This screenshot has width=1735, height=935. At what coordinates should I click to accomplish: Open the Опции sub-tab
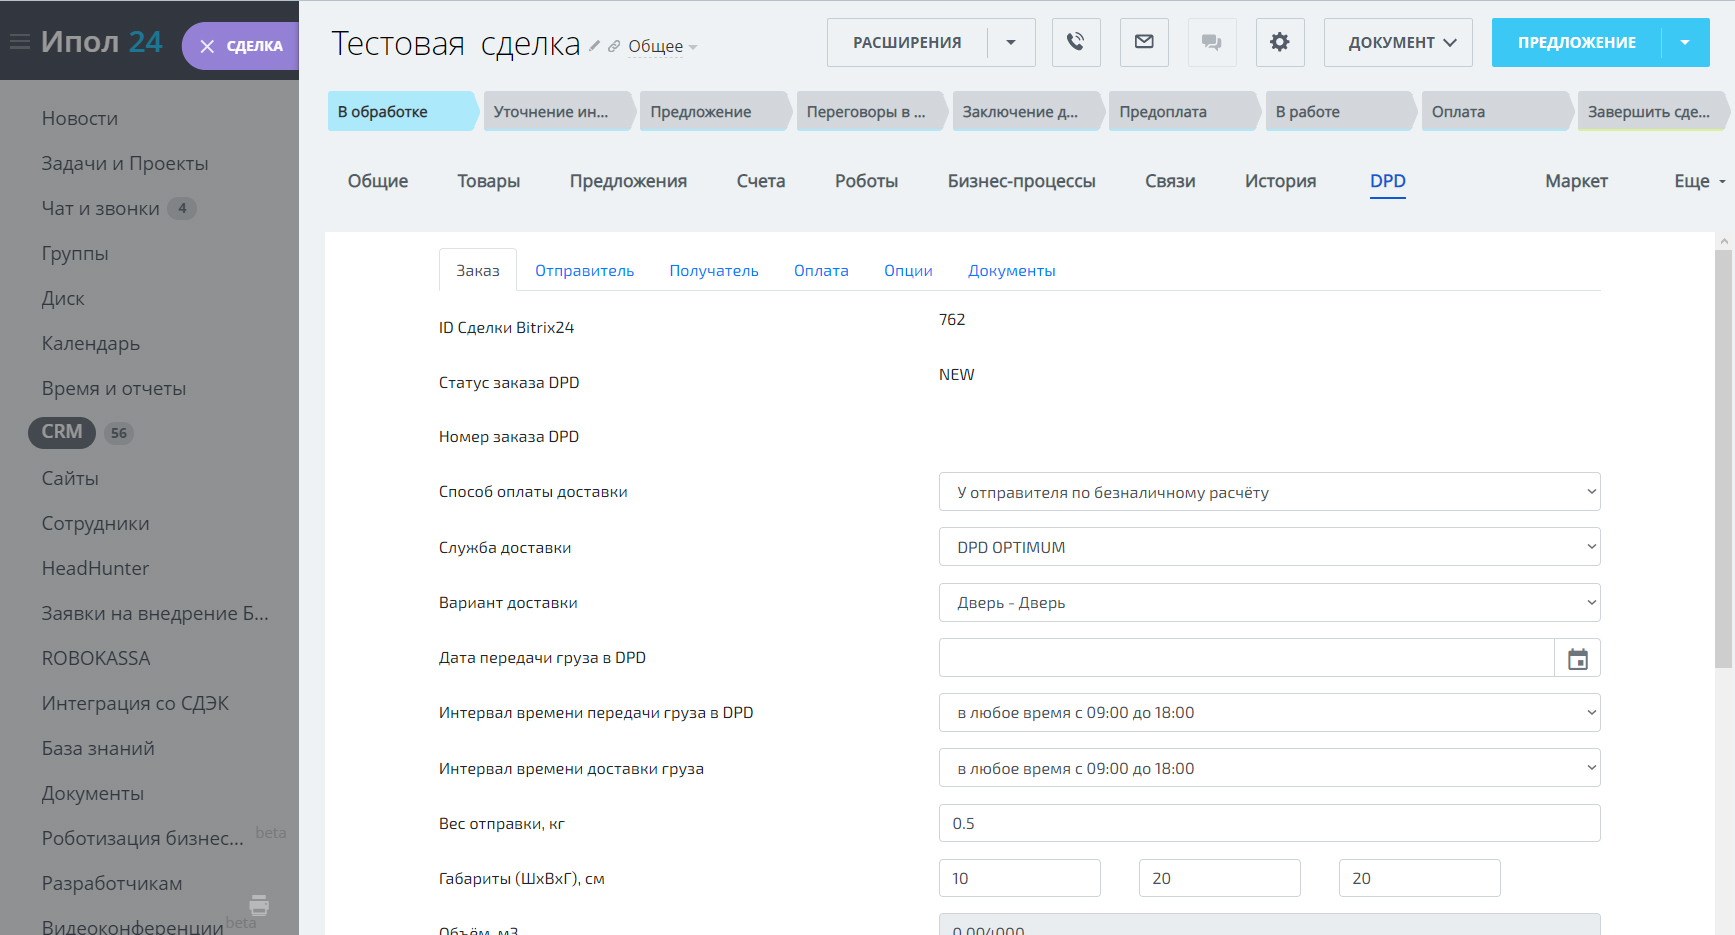(x=908, y=270)
